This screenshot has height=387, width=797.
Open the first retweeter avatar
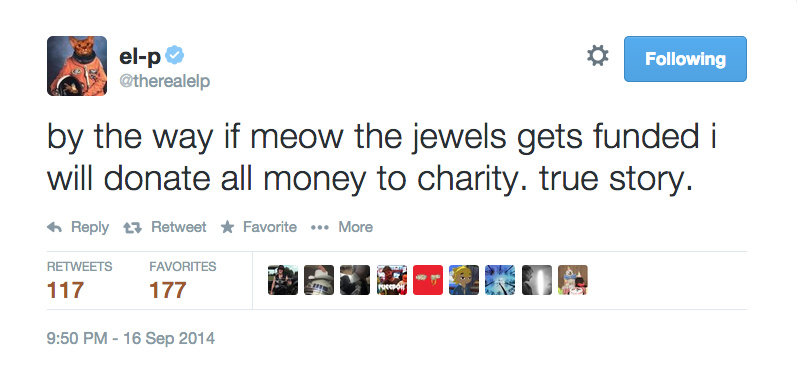point(283,280)
